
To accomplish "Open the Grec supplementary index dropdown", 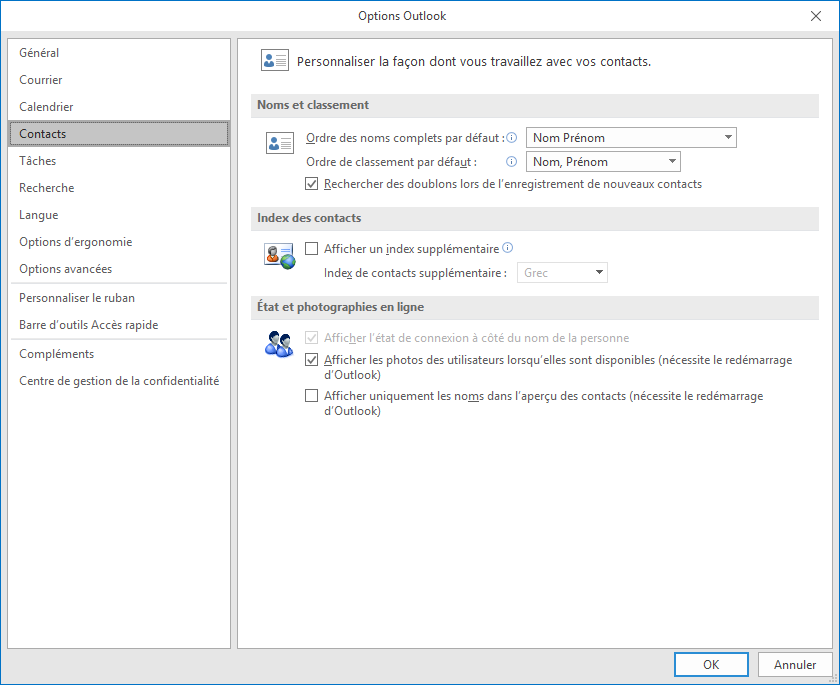I will point(562,273).
